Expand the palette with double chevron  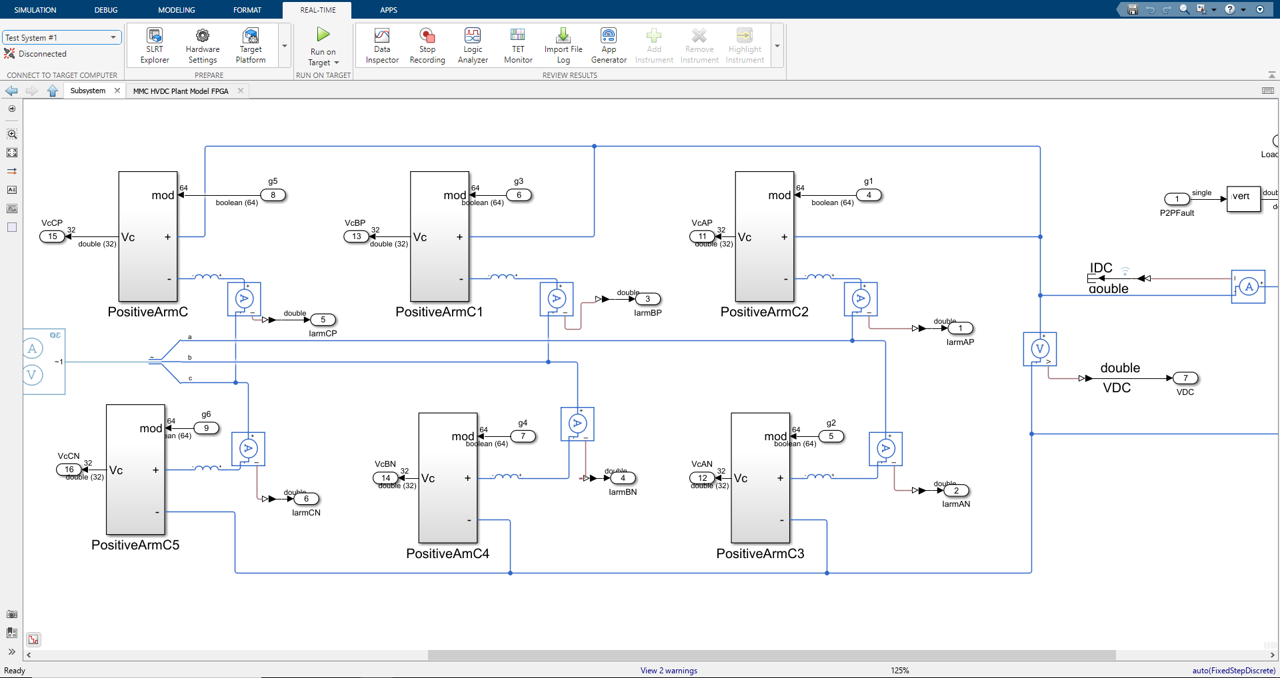(x=12, y=652)
